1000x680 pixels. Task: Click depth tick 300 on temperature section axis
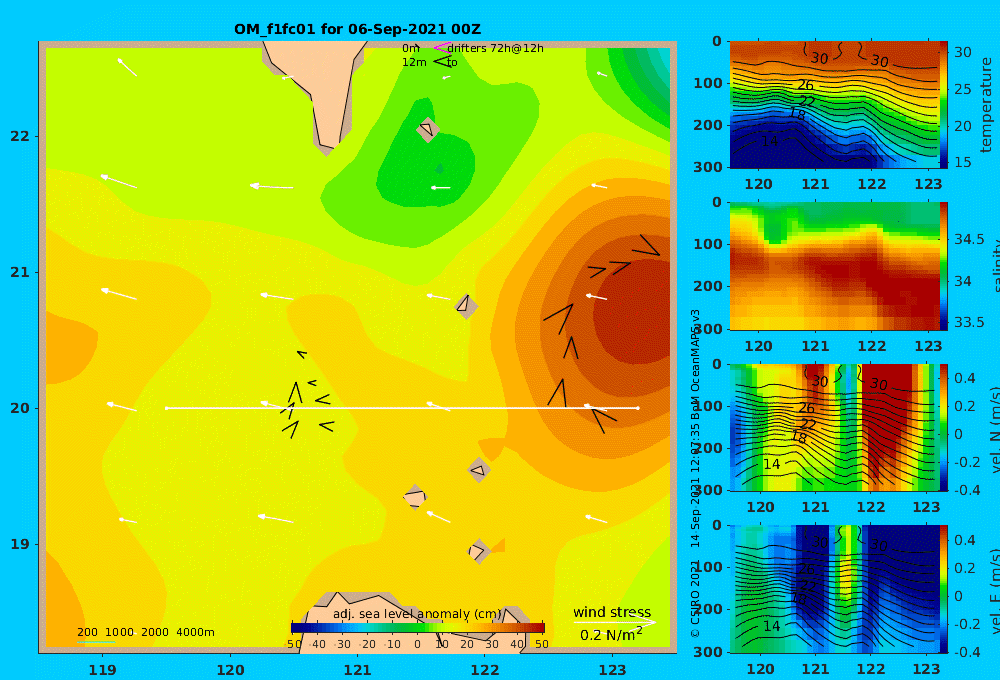coord(708,167)
